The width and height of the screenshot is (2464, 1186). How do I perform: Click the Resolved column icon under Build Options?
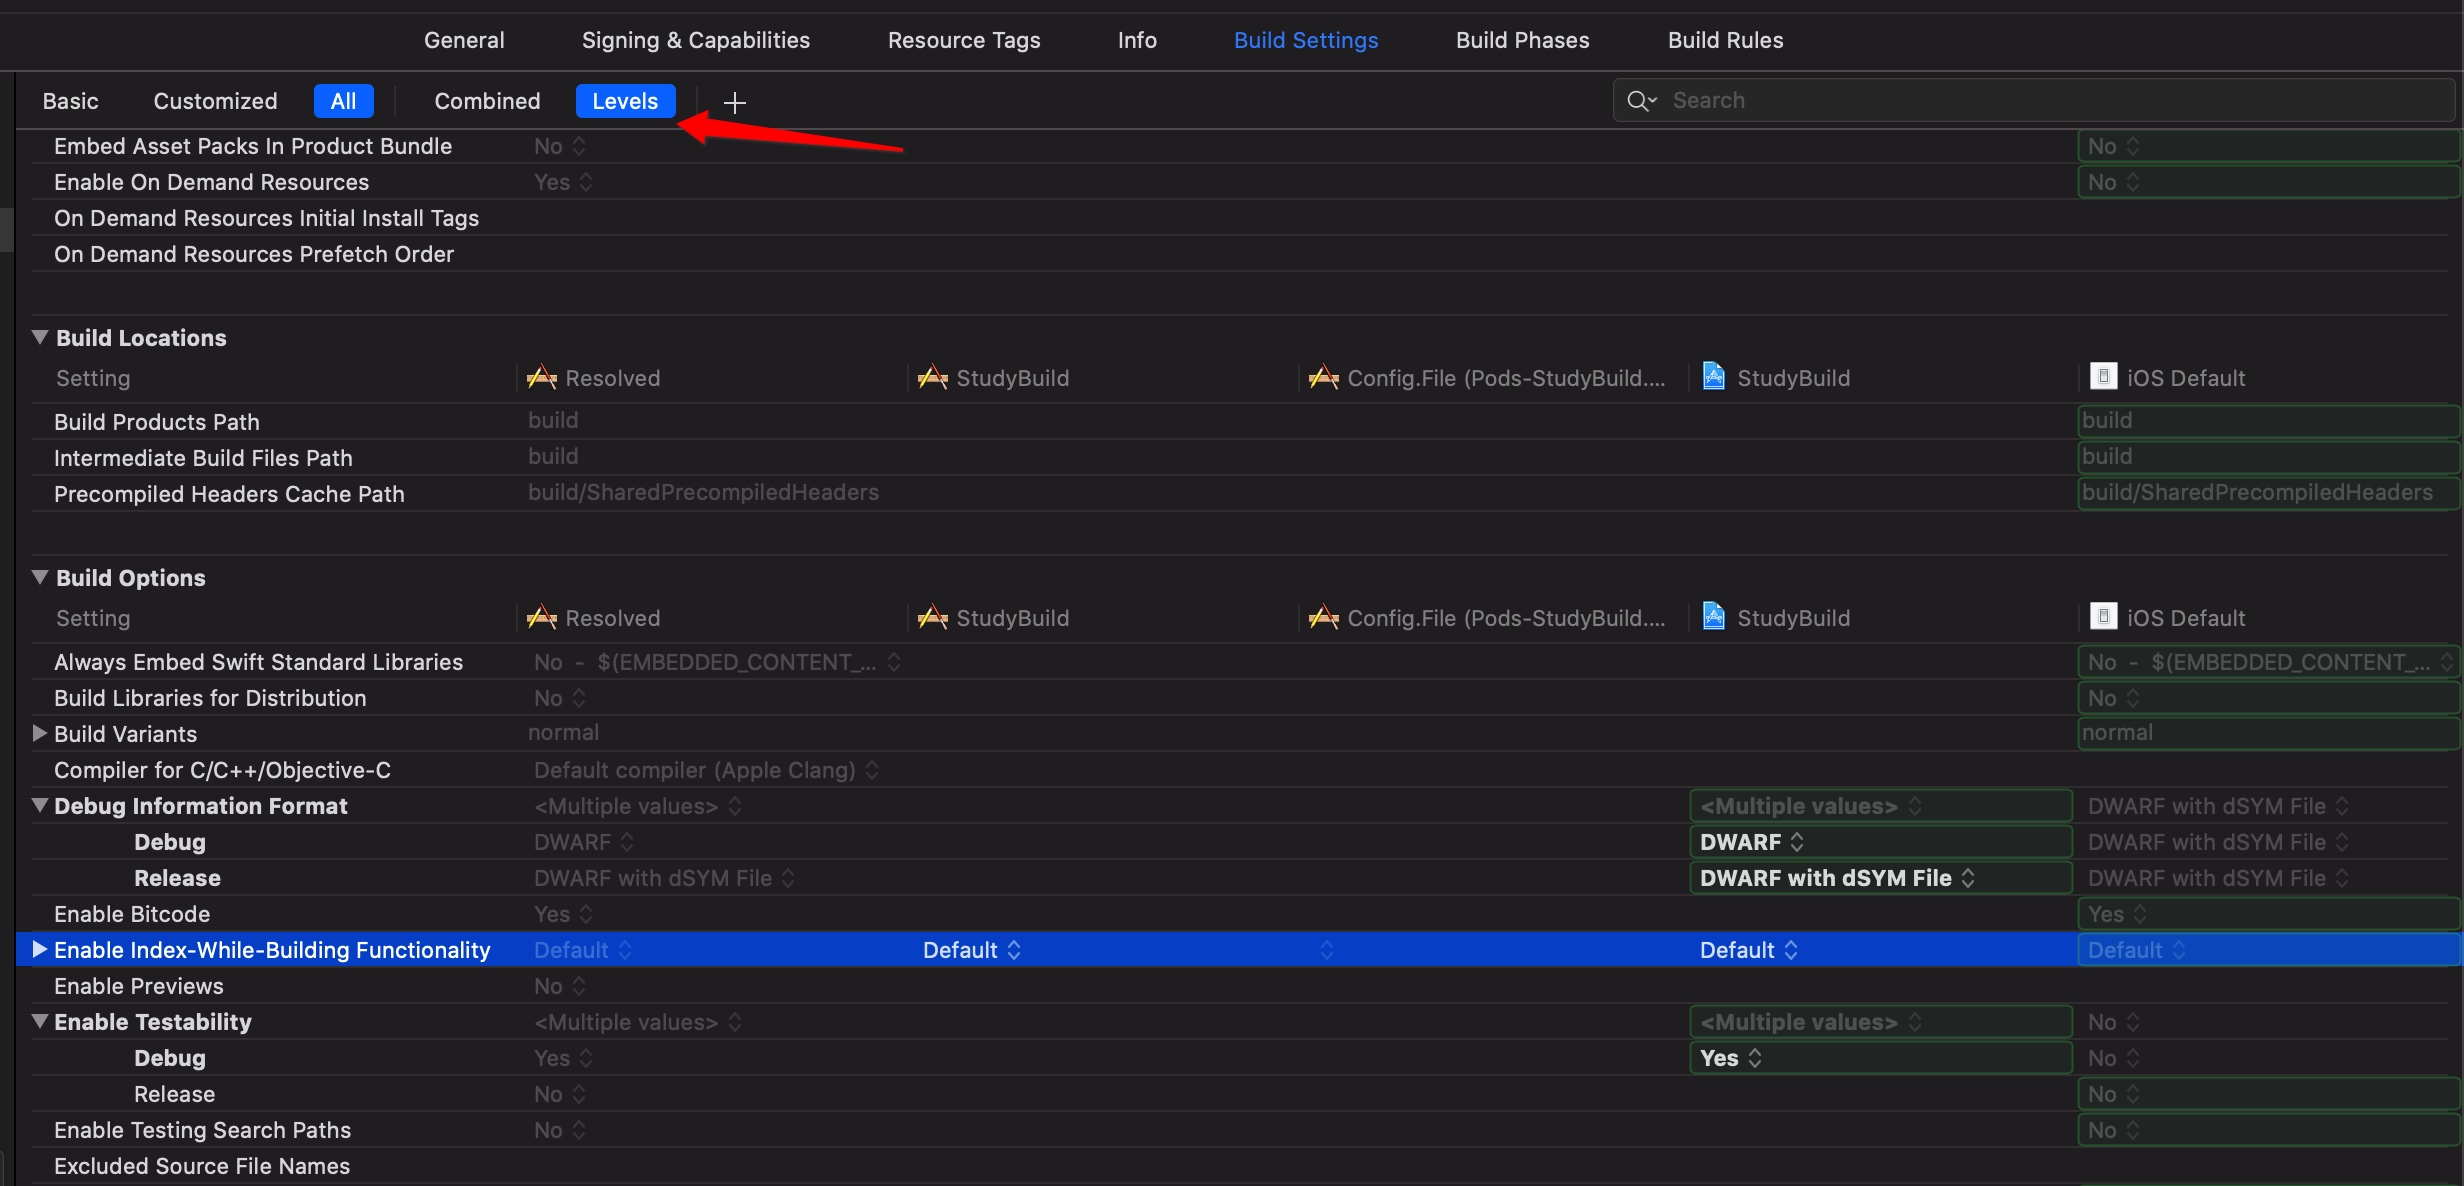coord(542,618)
